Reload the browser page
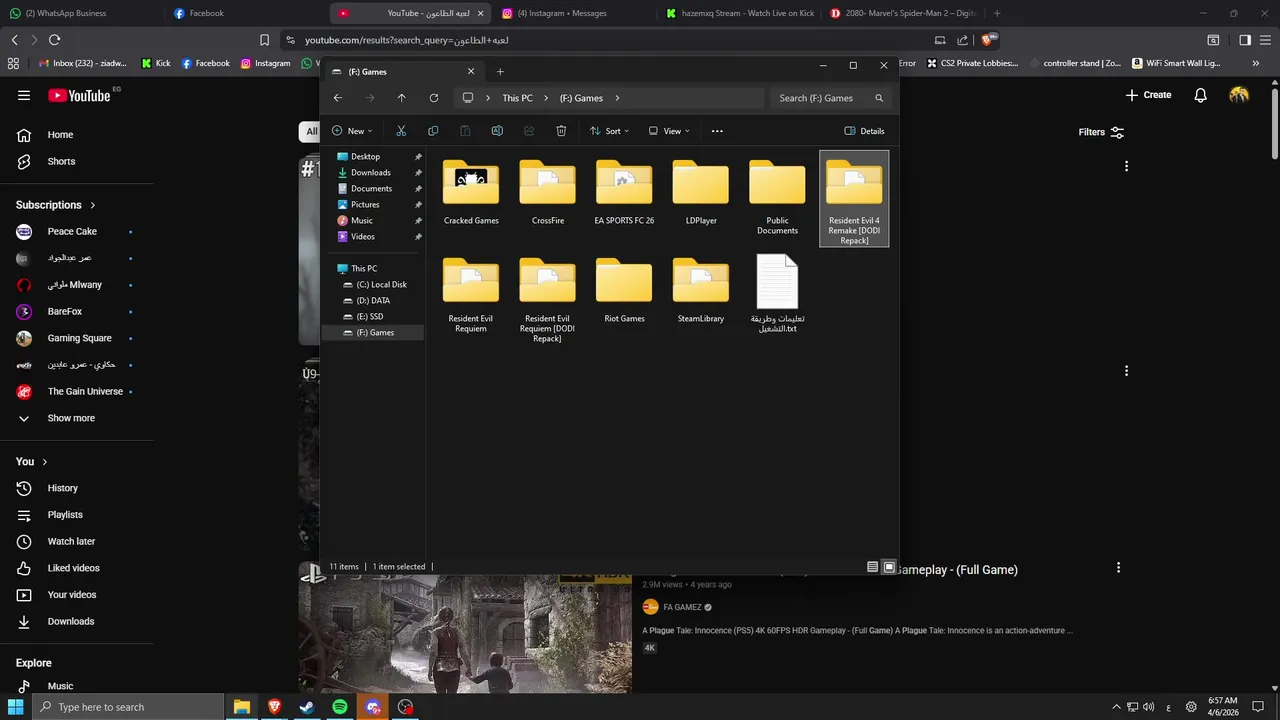The image size is (1280, 720). tap(54, 40)
